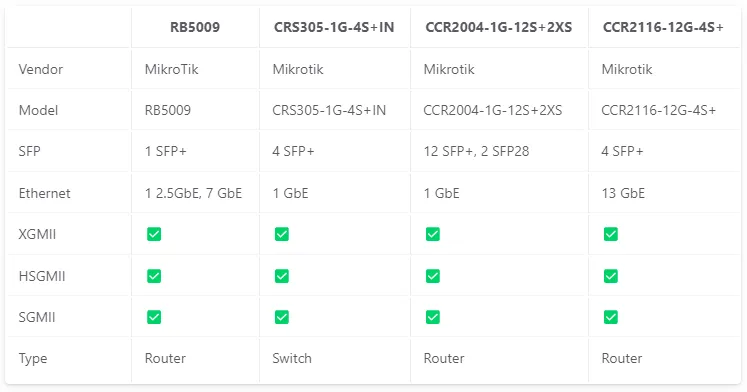Viewport: 747px width, 392px height.
Task: Click the SGMII checkmark for RB5009
Action: [x=154, y=317]
